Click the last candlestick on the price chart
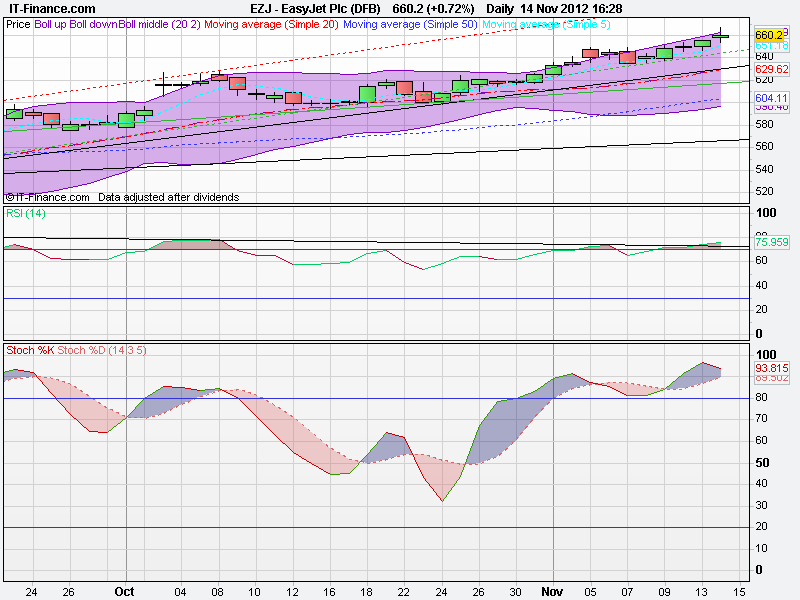The width and height of the screenshot is (800, 600). pos(721,36)
